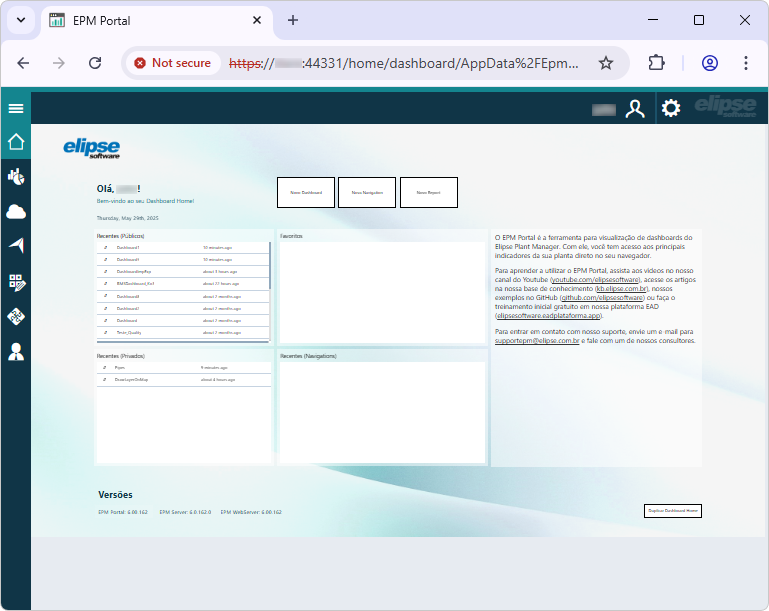This screenshot has width=769, height=611.
Task: Click the Recentes (Públicos) list scrollbar
Action: coord(270,265)
